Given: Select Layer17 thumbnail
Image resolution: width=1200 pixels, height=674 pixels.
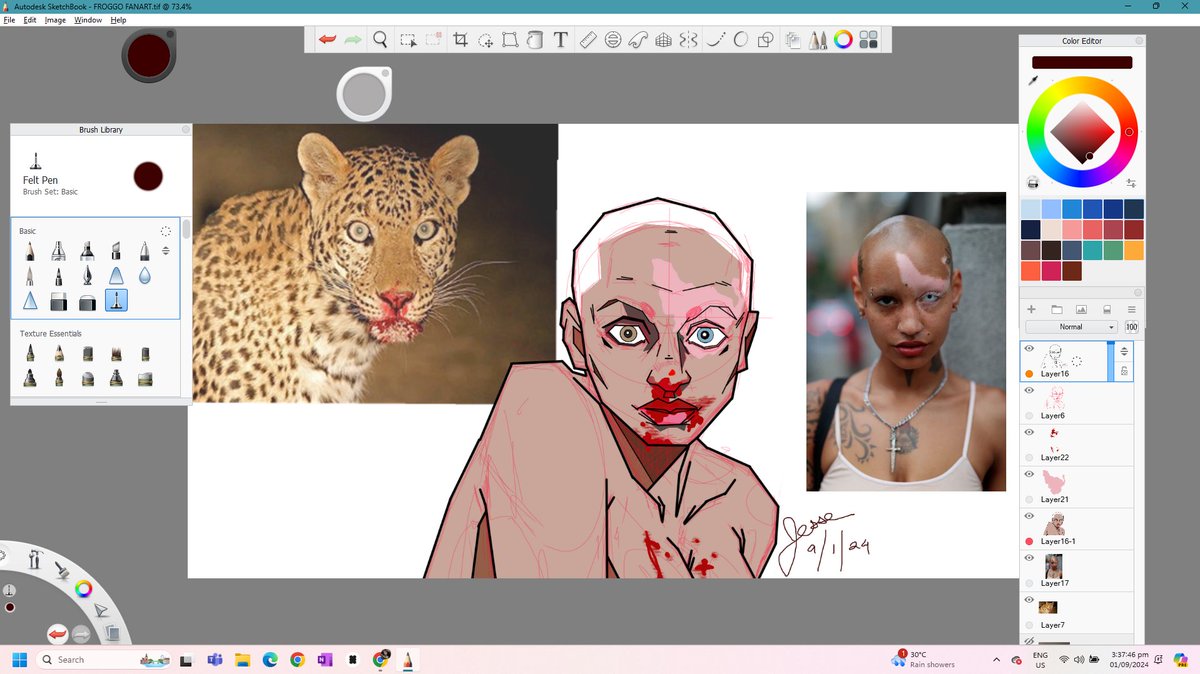Looking at the screenshot, I should click(1053, 566).
